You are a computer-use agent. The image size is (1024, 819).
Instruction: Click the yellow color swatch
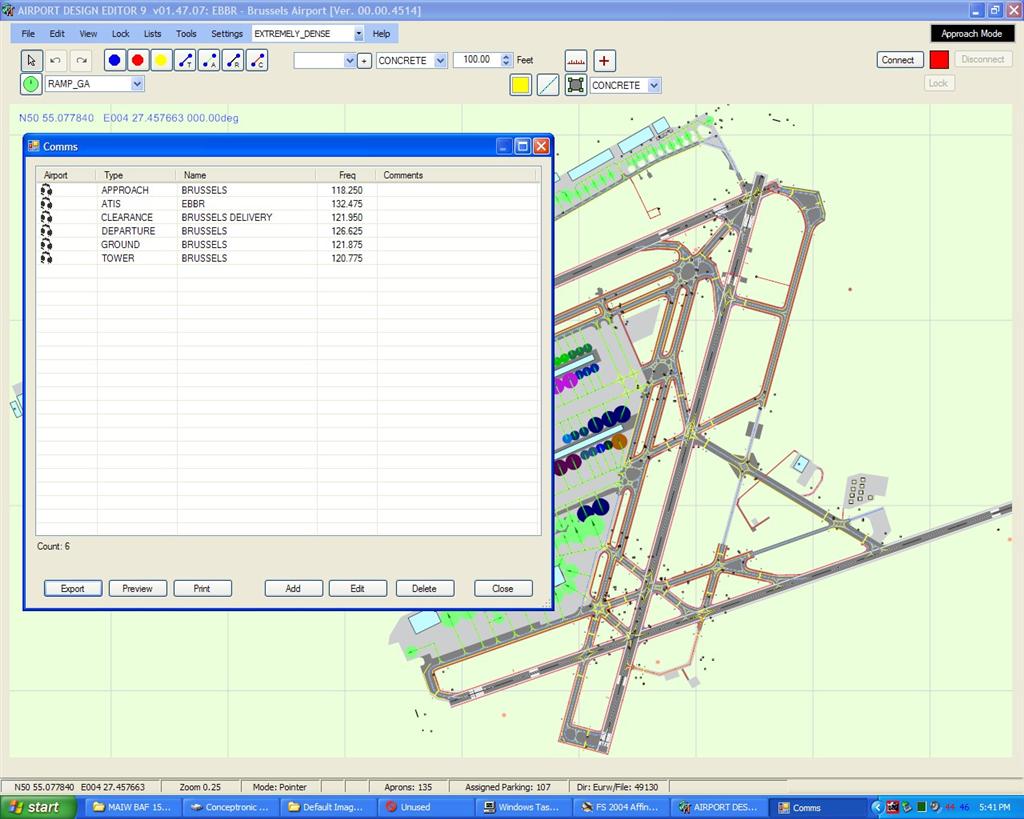[520, 85]
